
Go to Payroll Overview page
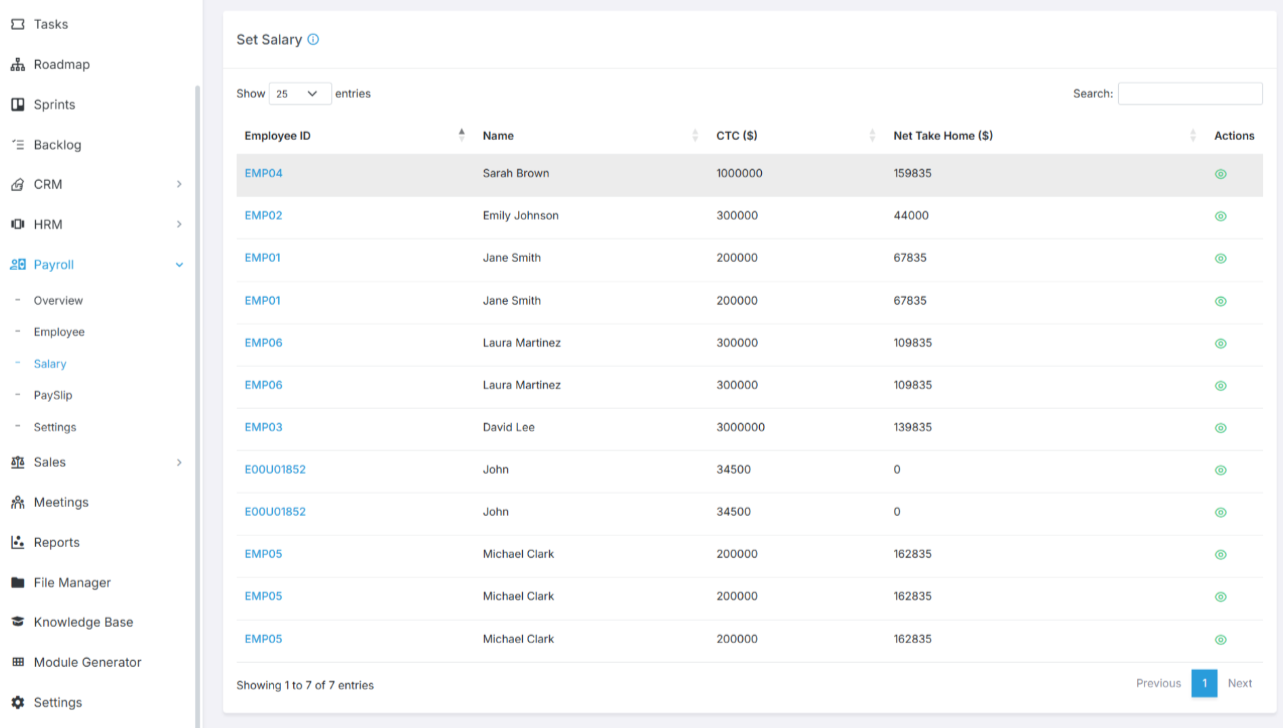pos(58,301)
